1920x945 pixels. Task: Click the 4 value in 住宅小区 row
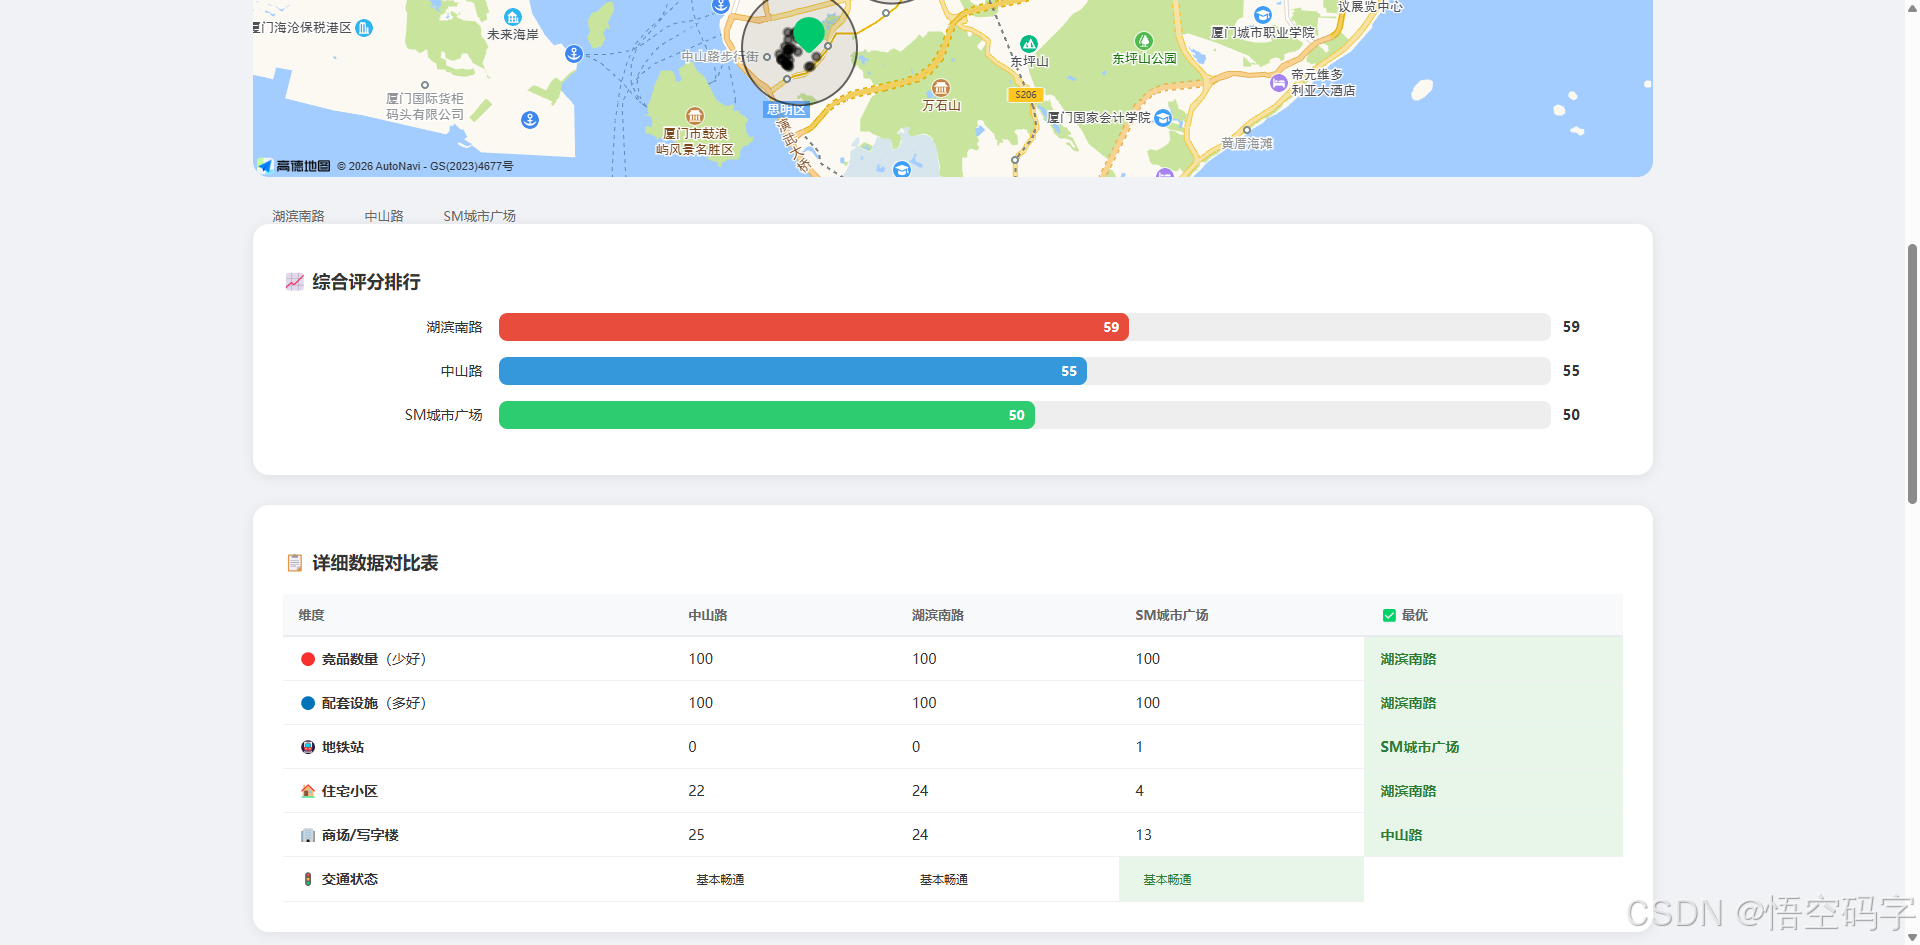(x=1139, y=791)
